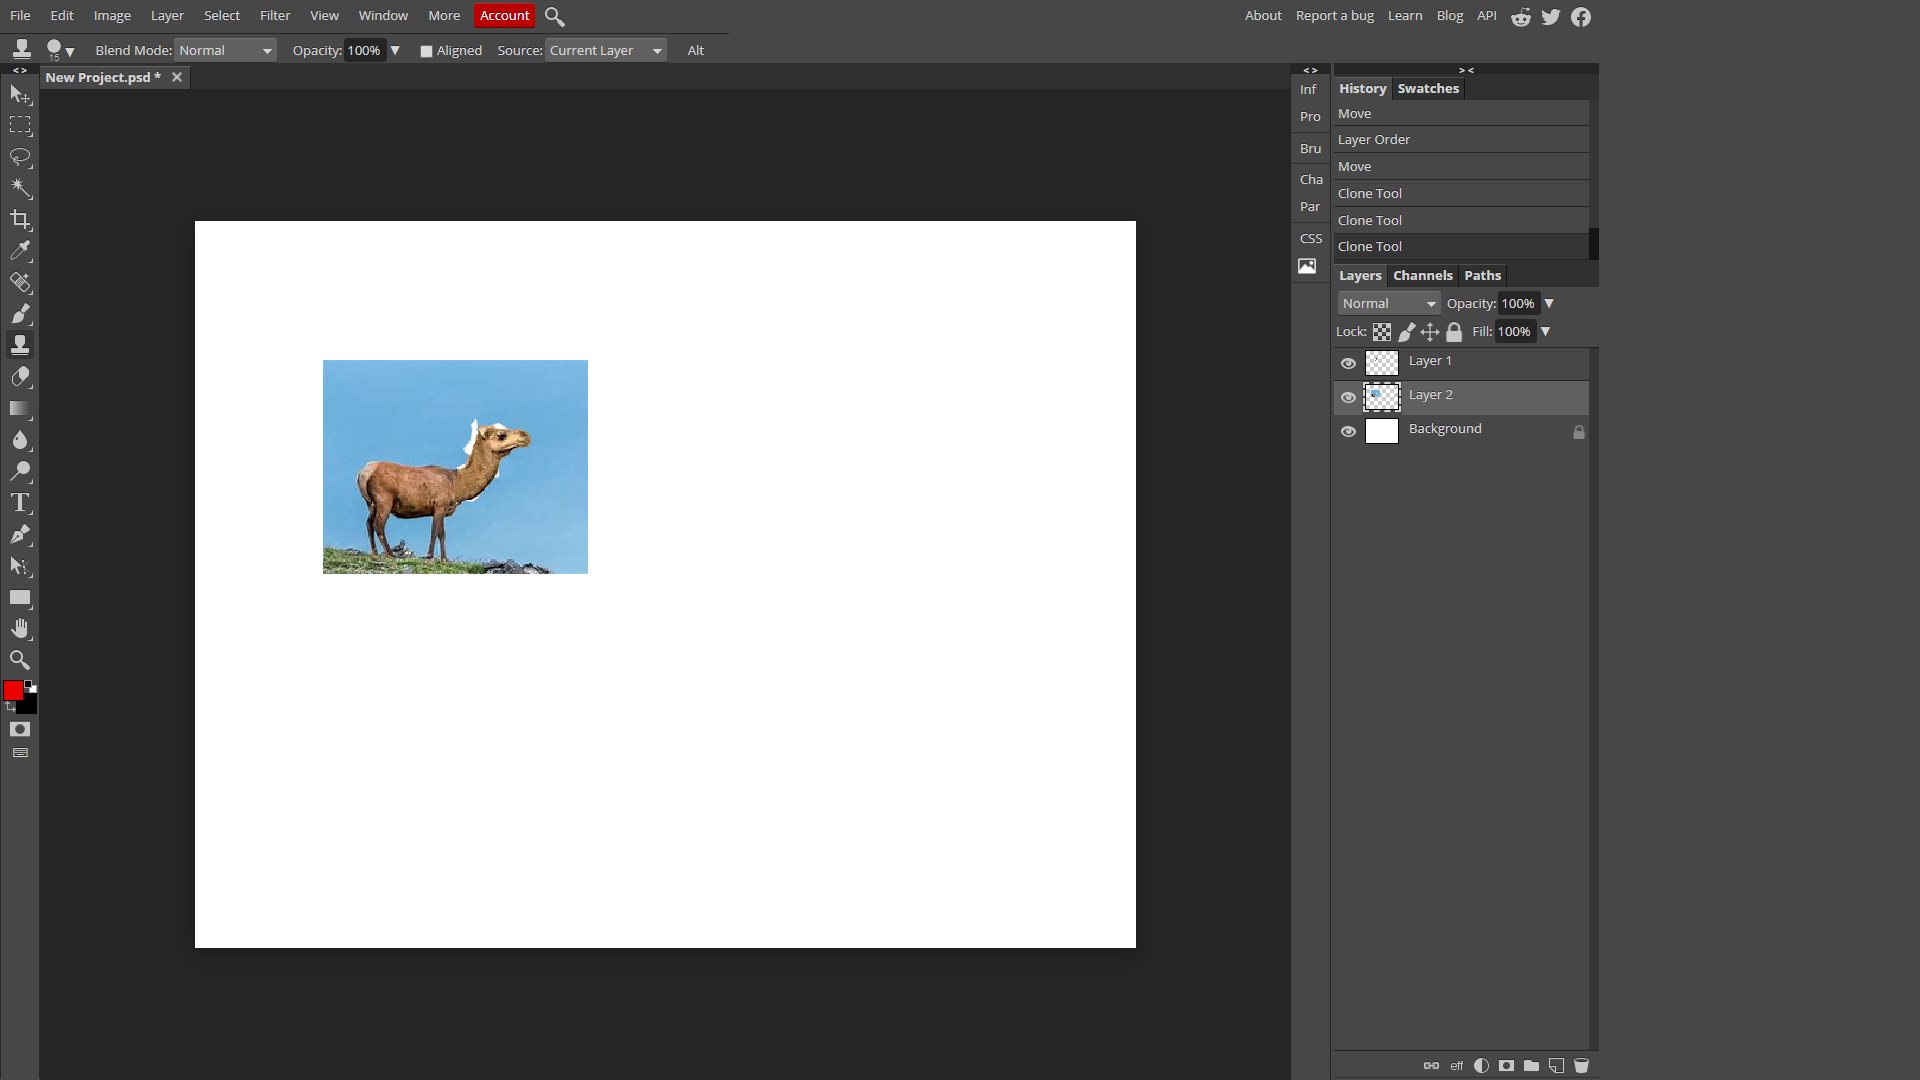Add a raster mask to layer
The height and width of the screenshot is (1080, 1920).
tap(1506, 1066)
